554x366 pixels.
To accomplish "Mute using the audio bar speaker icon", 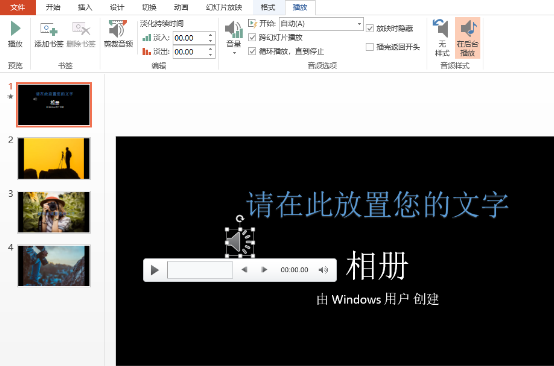I will [323, 270].
